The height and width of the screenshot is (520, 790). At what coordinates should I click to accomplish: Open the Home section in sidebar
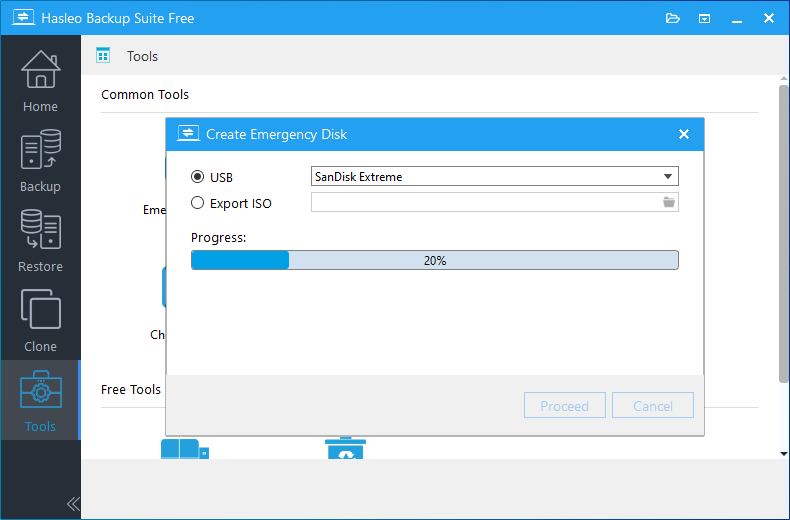40,80
